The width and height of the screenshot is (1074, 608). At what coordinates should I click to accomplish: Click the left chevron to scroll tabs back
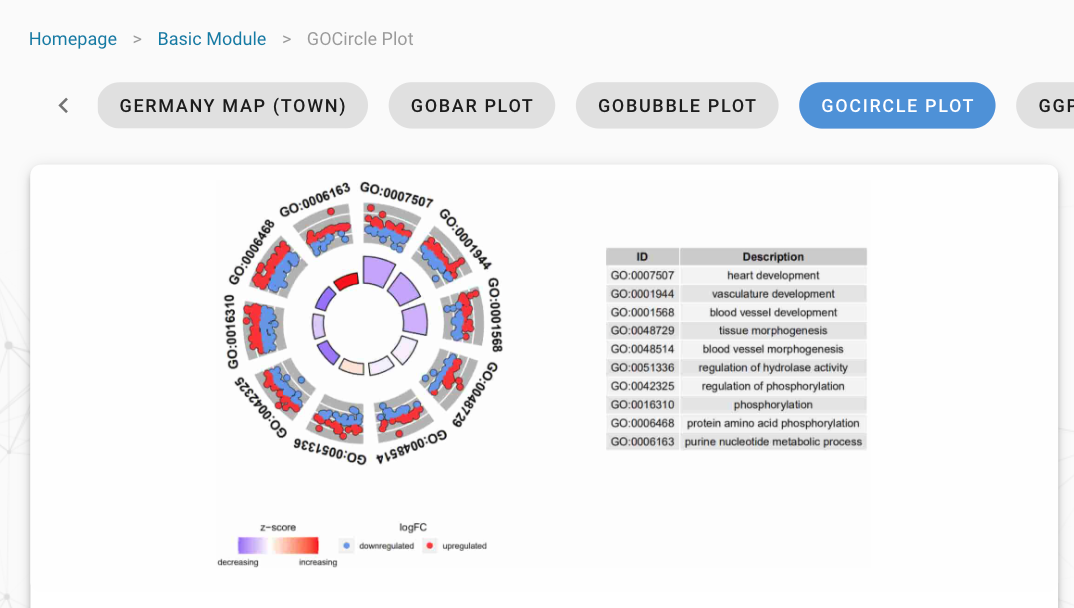pyautogui.click(x=63, y=105)
